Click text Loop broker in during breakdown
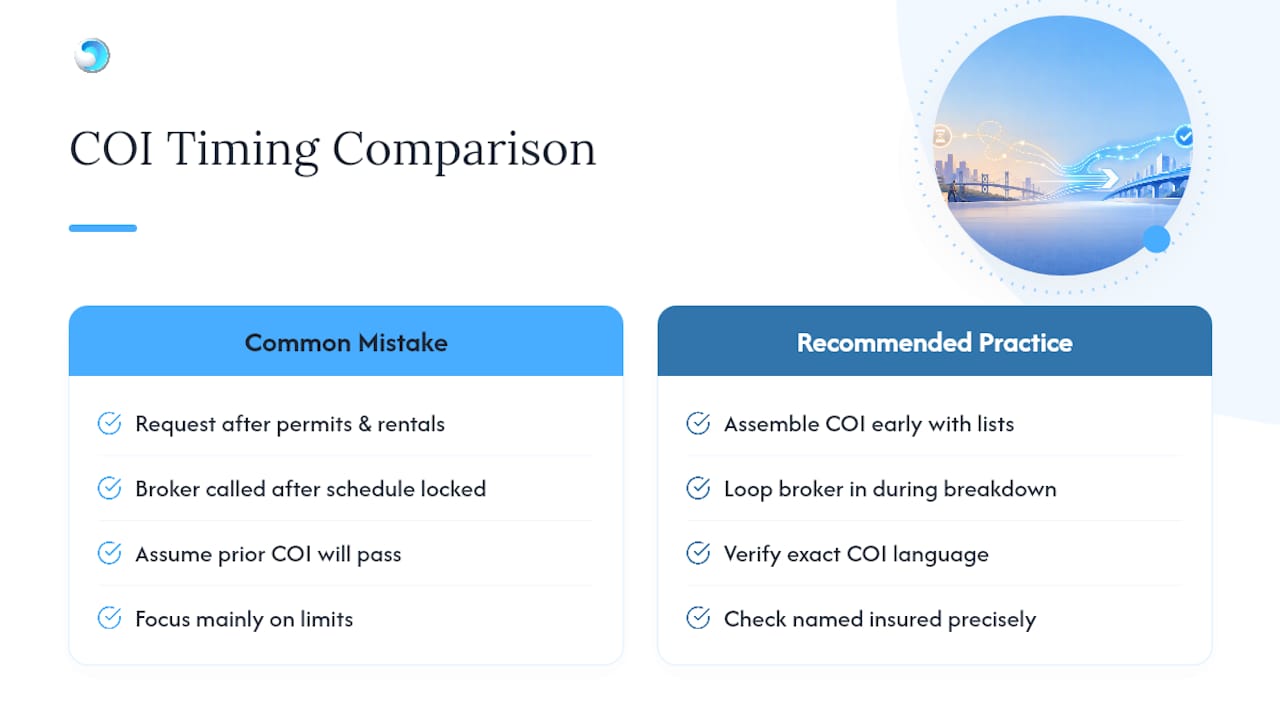1280x720 pixels. [x=890, y=489]
